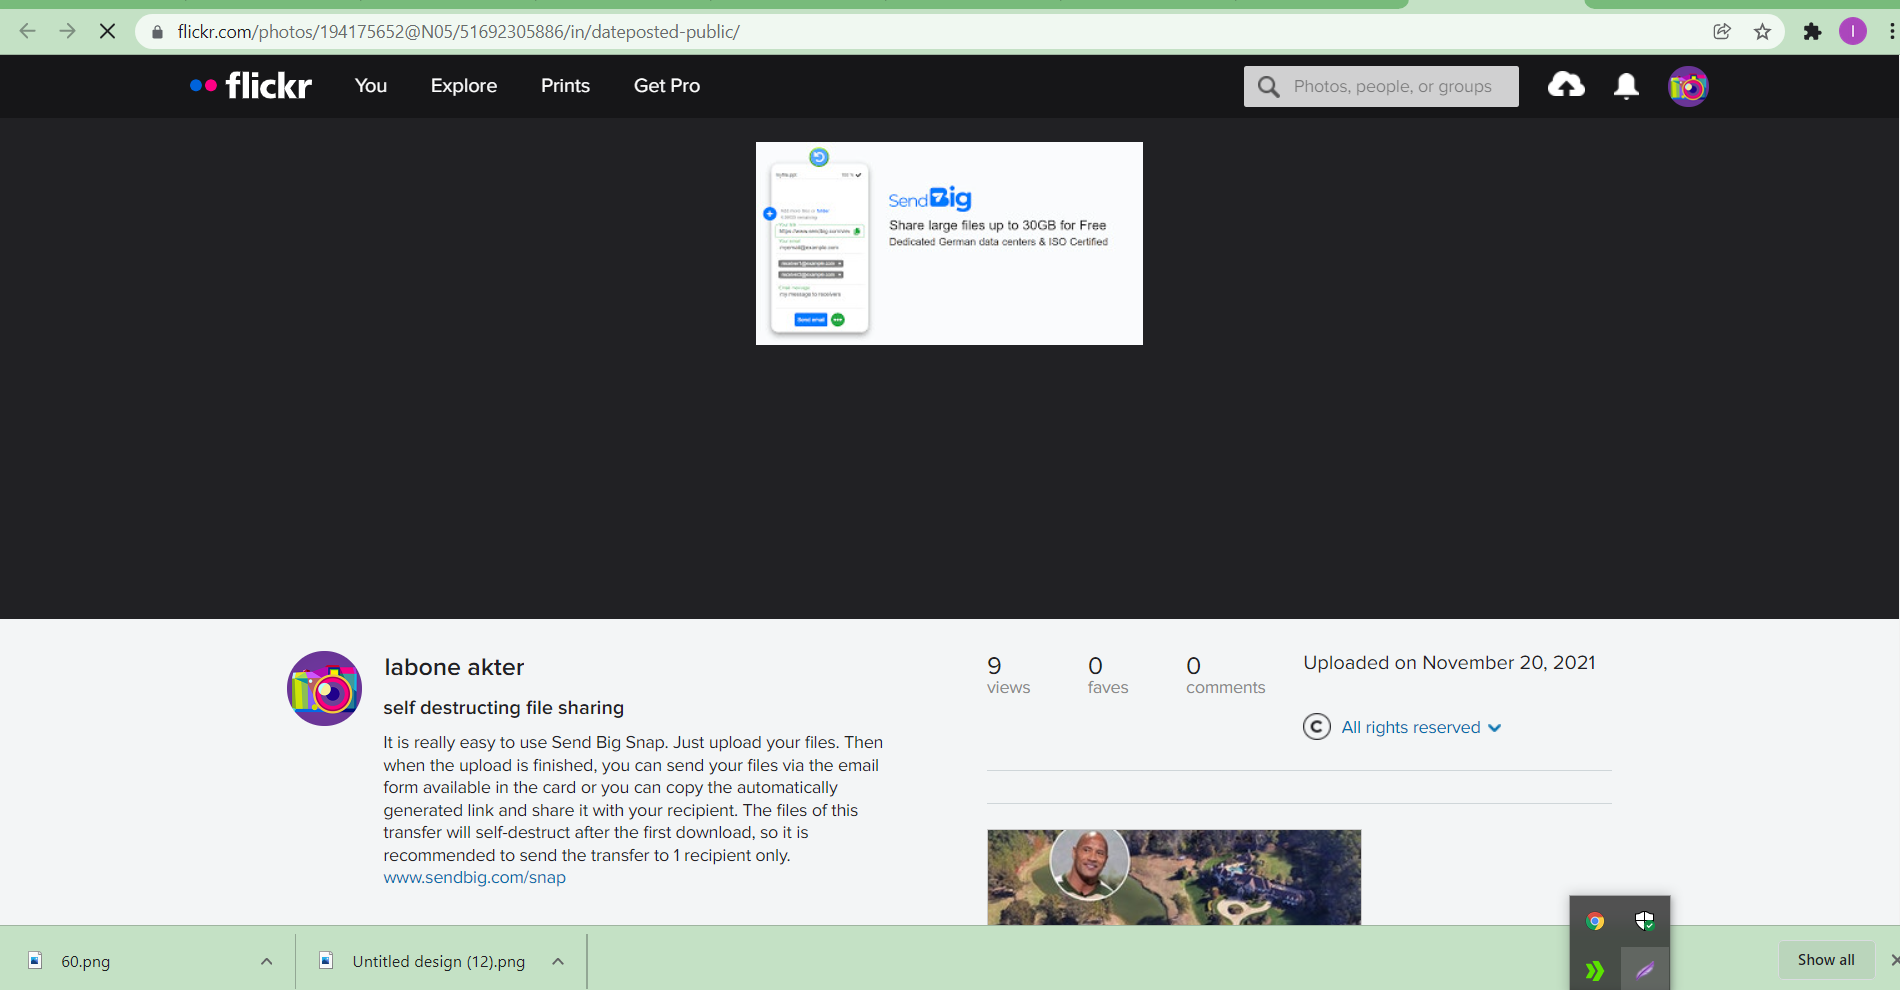Select the copyright symbol icon
The width and height of the screenshot is (1900, 990).
[x=1317, y=727]
